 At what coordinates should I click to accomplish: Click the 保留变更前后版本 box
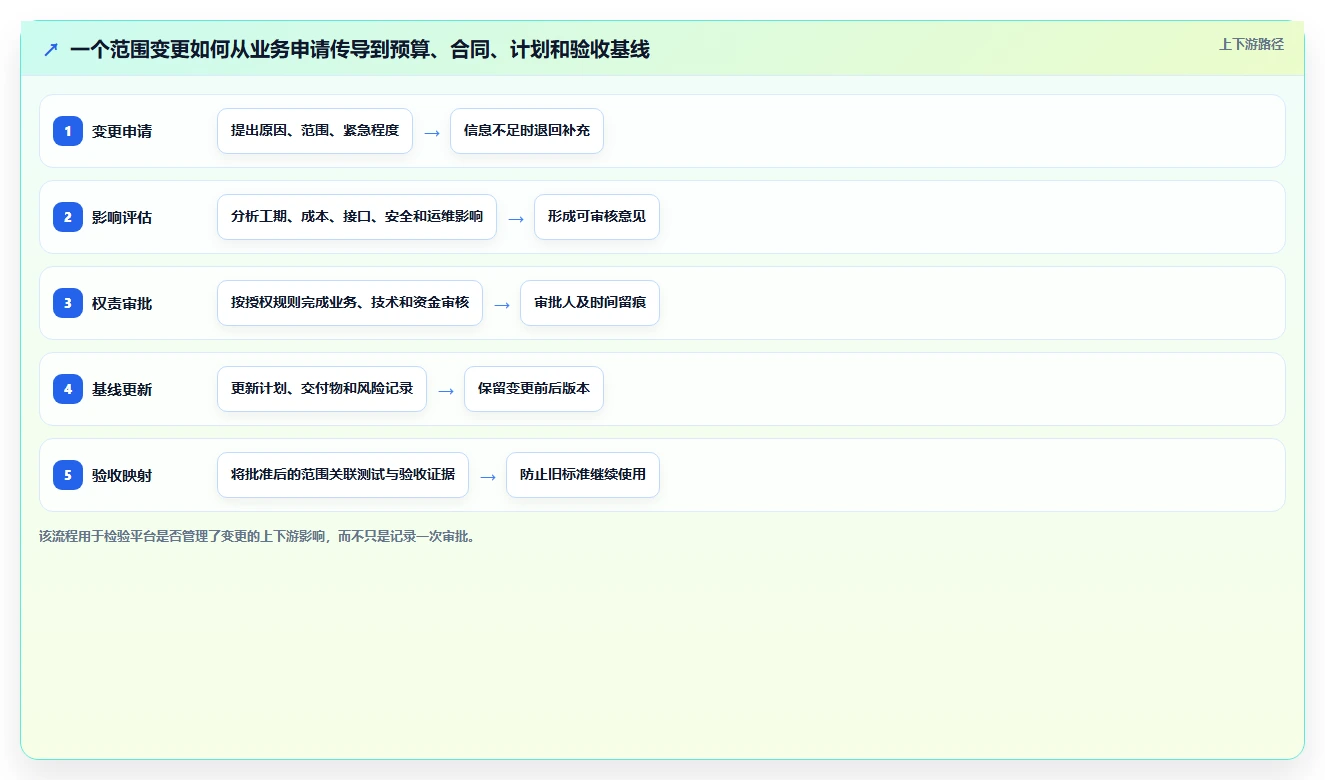pos(534,389)
